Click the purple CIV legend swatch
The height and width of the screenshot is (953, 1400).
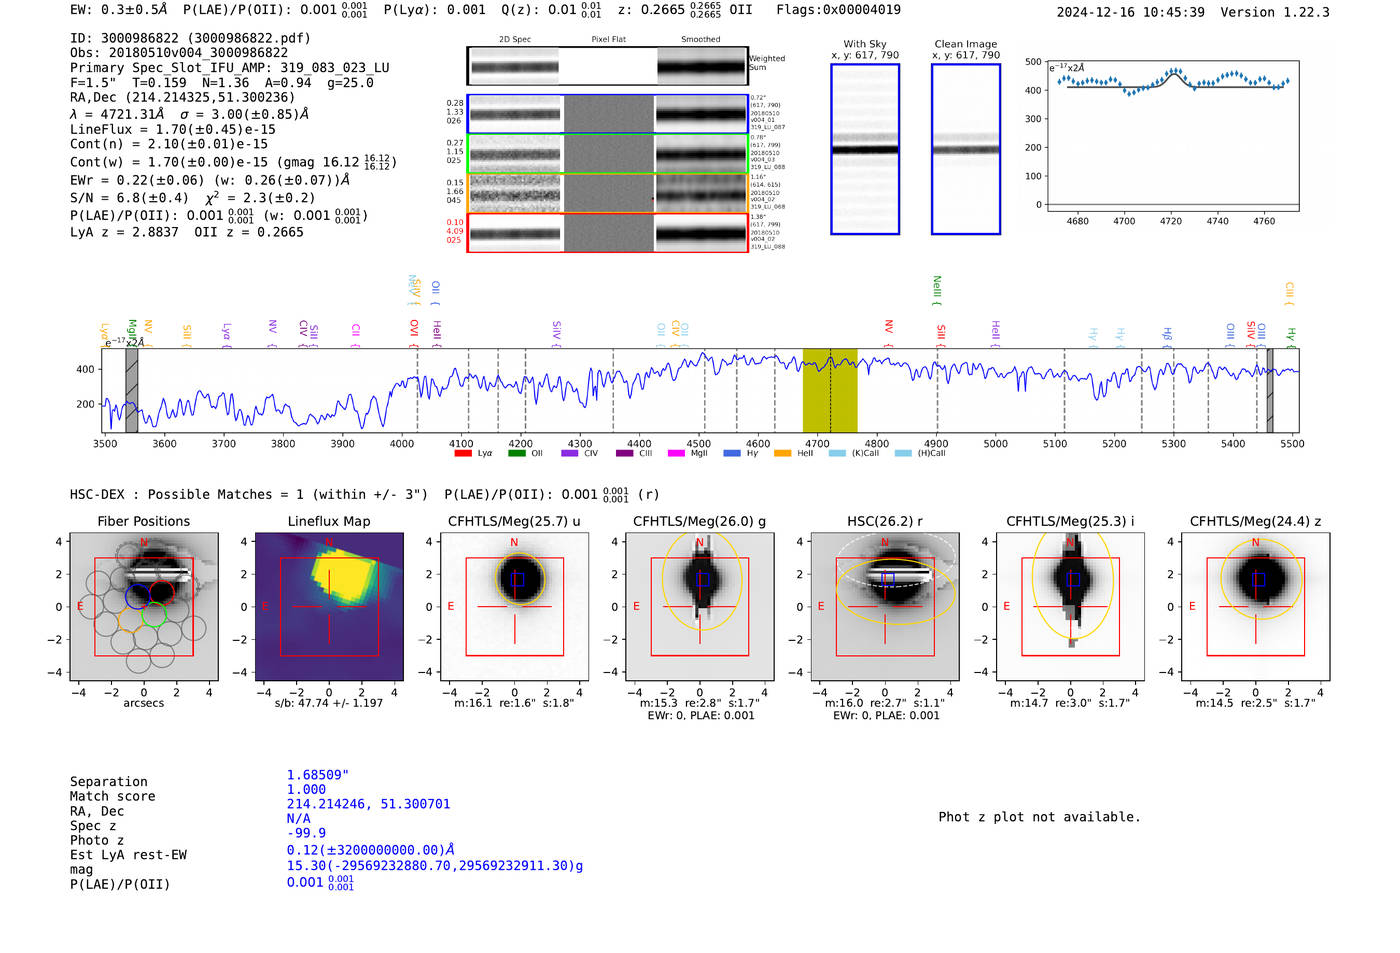pyautogui.click(x=570, y=454)
